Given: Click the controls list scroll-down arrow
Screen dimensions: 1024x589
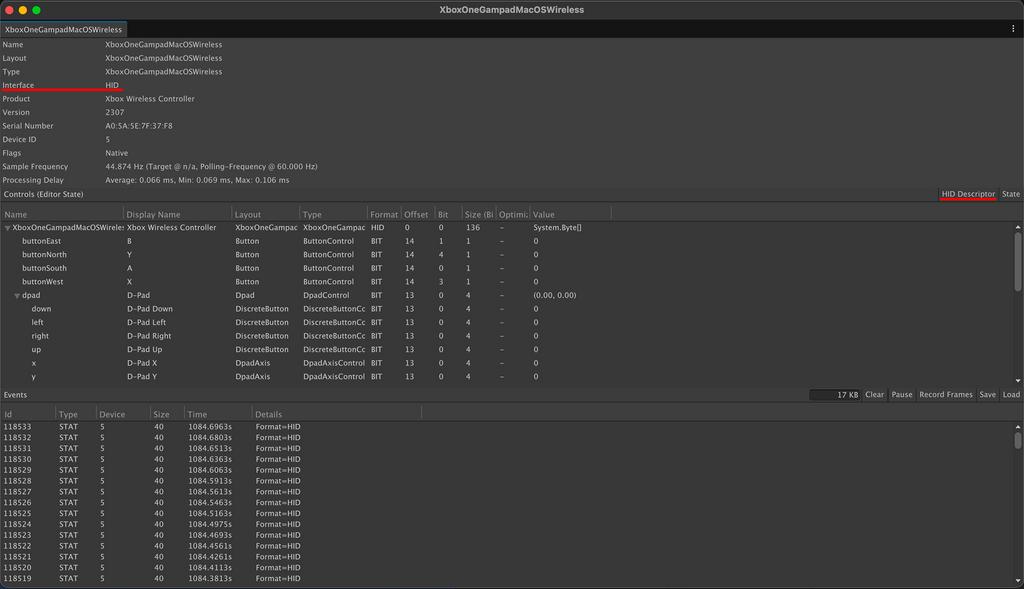Looking at the screenshot, I should (x=1017, y=380).
